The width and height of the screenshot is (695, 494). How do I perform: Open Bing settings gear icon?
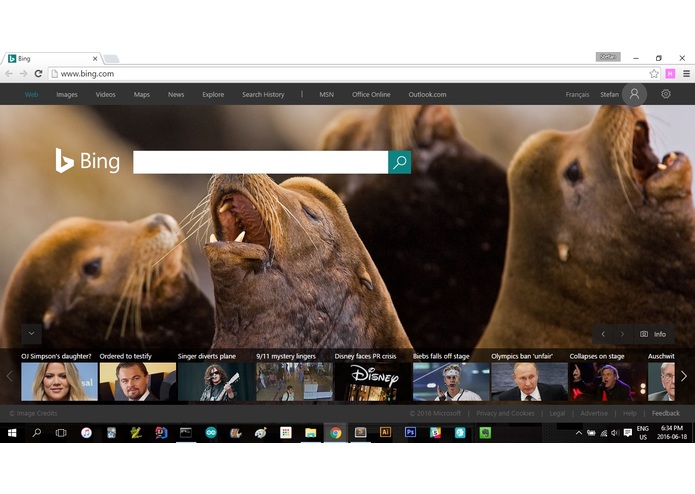(666, 94)
